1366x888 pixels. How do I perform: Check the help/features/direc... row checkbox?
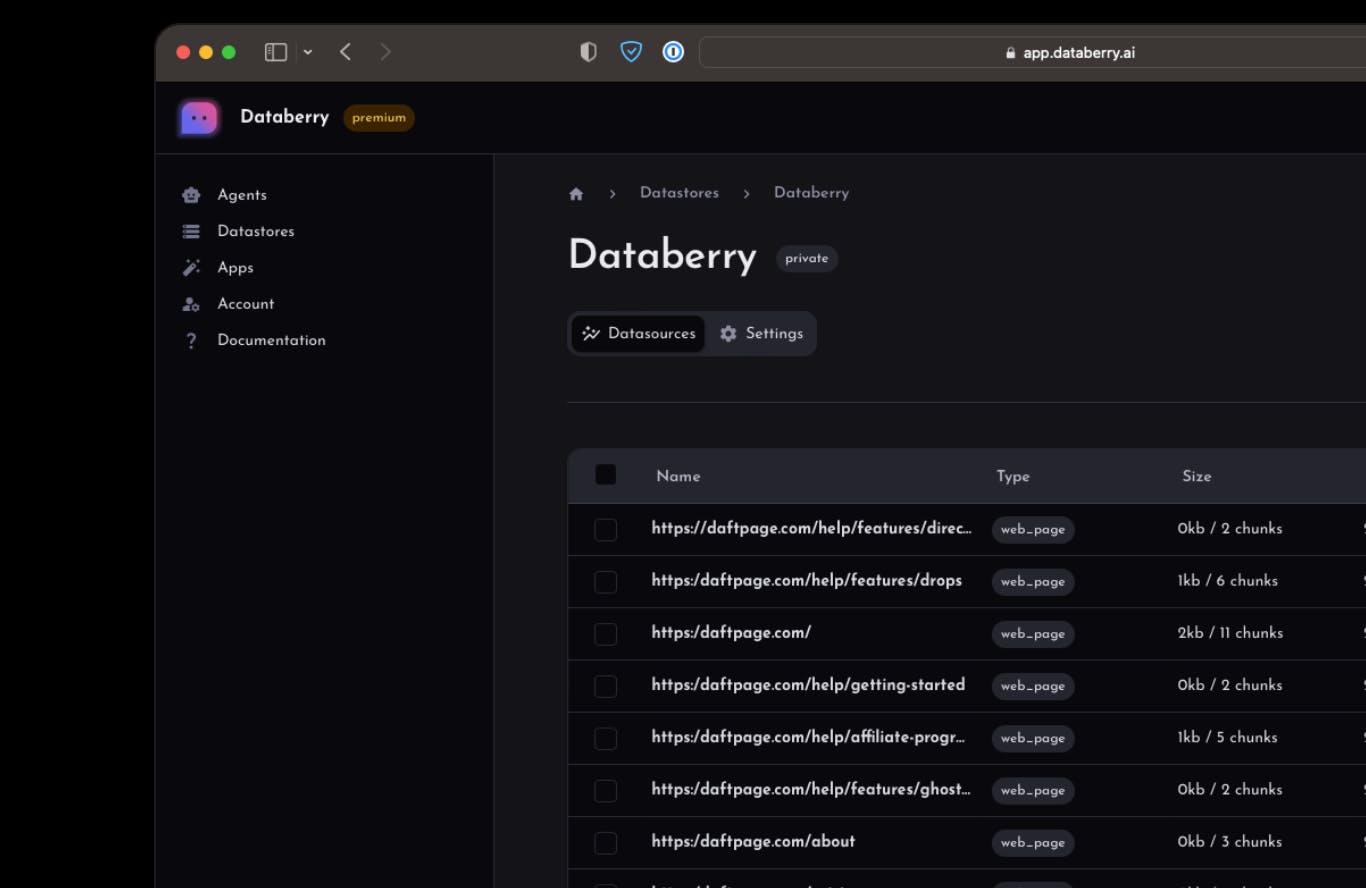point(606,530)
